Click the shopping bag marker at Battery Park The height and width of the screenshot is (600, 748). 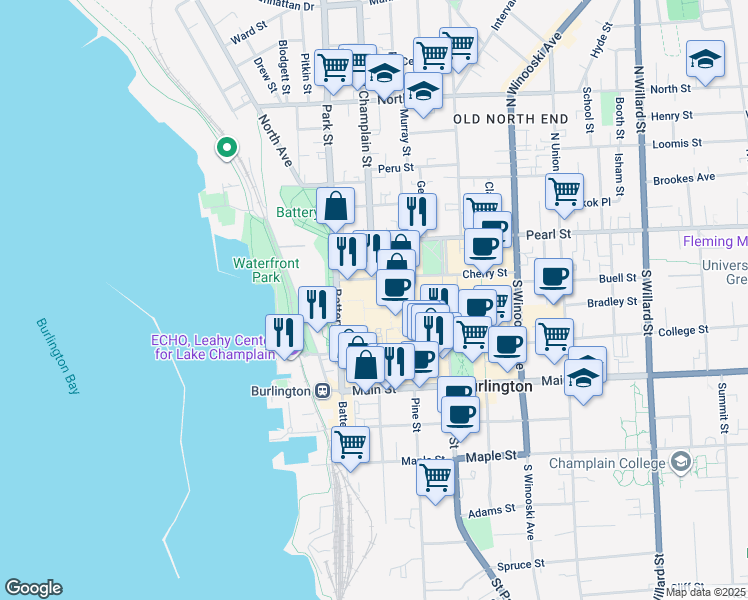click(x=335, y=207)
